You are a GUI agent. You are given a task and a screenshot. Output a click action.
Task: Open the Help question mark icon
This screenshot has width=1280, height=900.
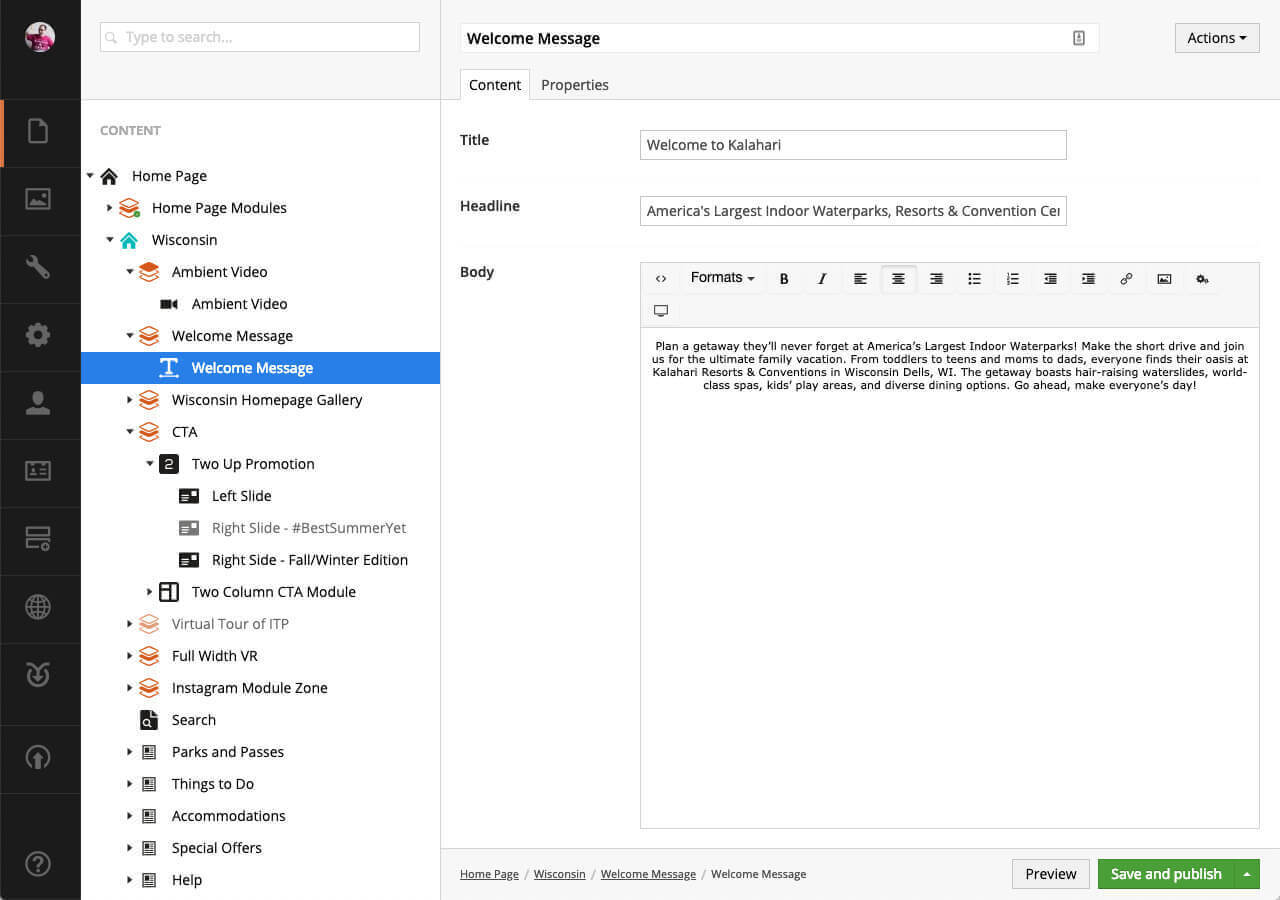click(38, 864)
